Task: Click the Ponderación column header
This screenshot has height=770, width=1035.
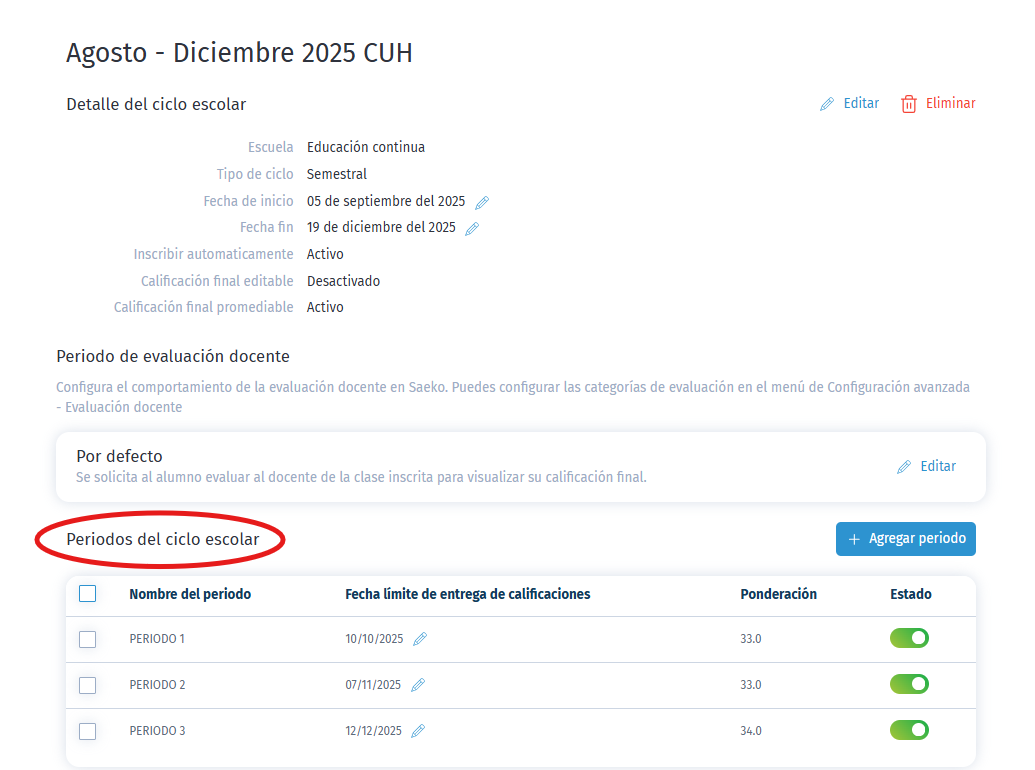Action: [x=778, y=594]
